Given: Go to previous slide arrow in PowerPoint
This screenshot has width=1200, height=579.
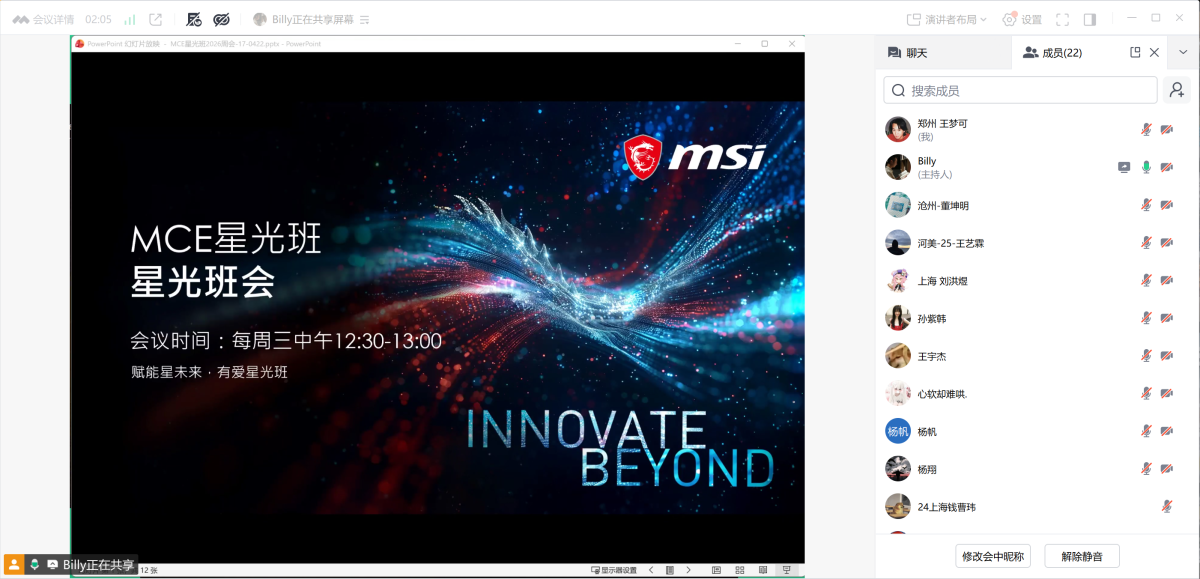Looking at the screenshot, I should point(651,570).
